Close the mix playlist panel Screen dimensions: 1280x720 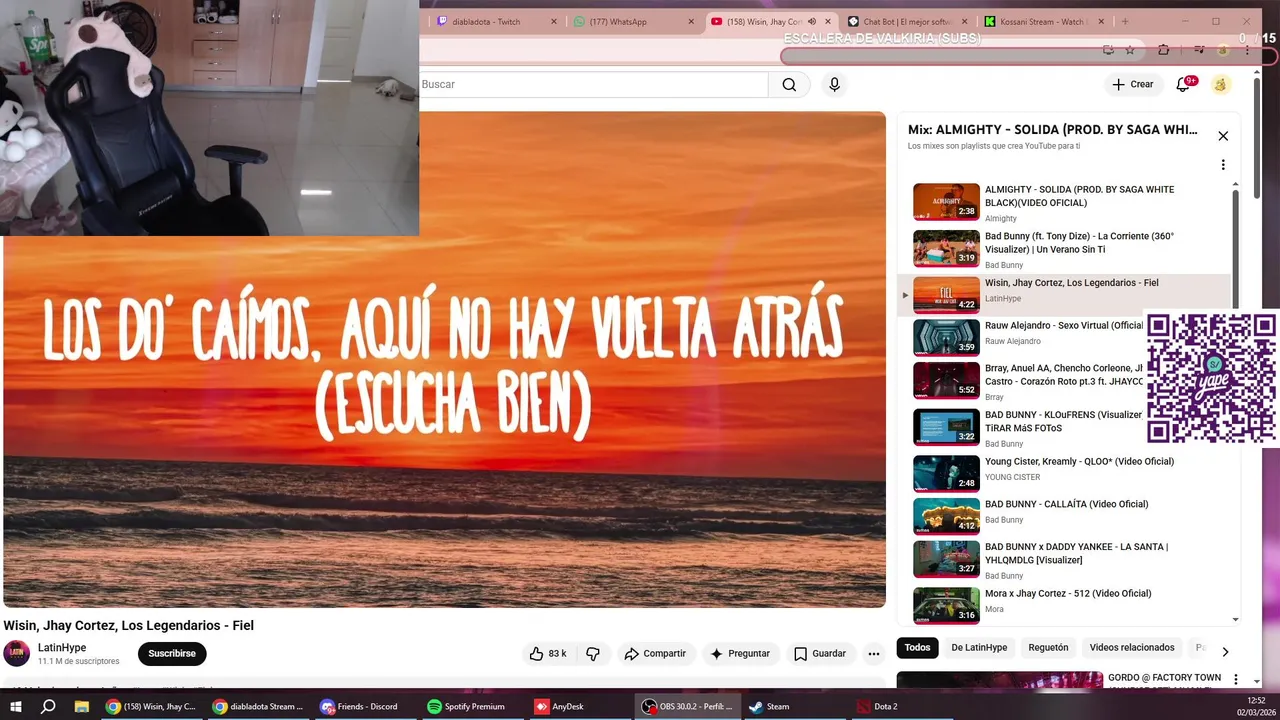[x=1222, y=136]
